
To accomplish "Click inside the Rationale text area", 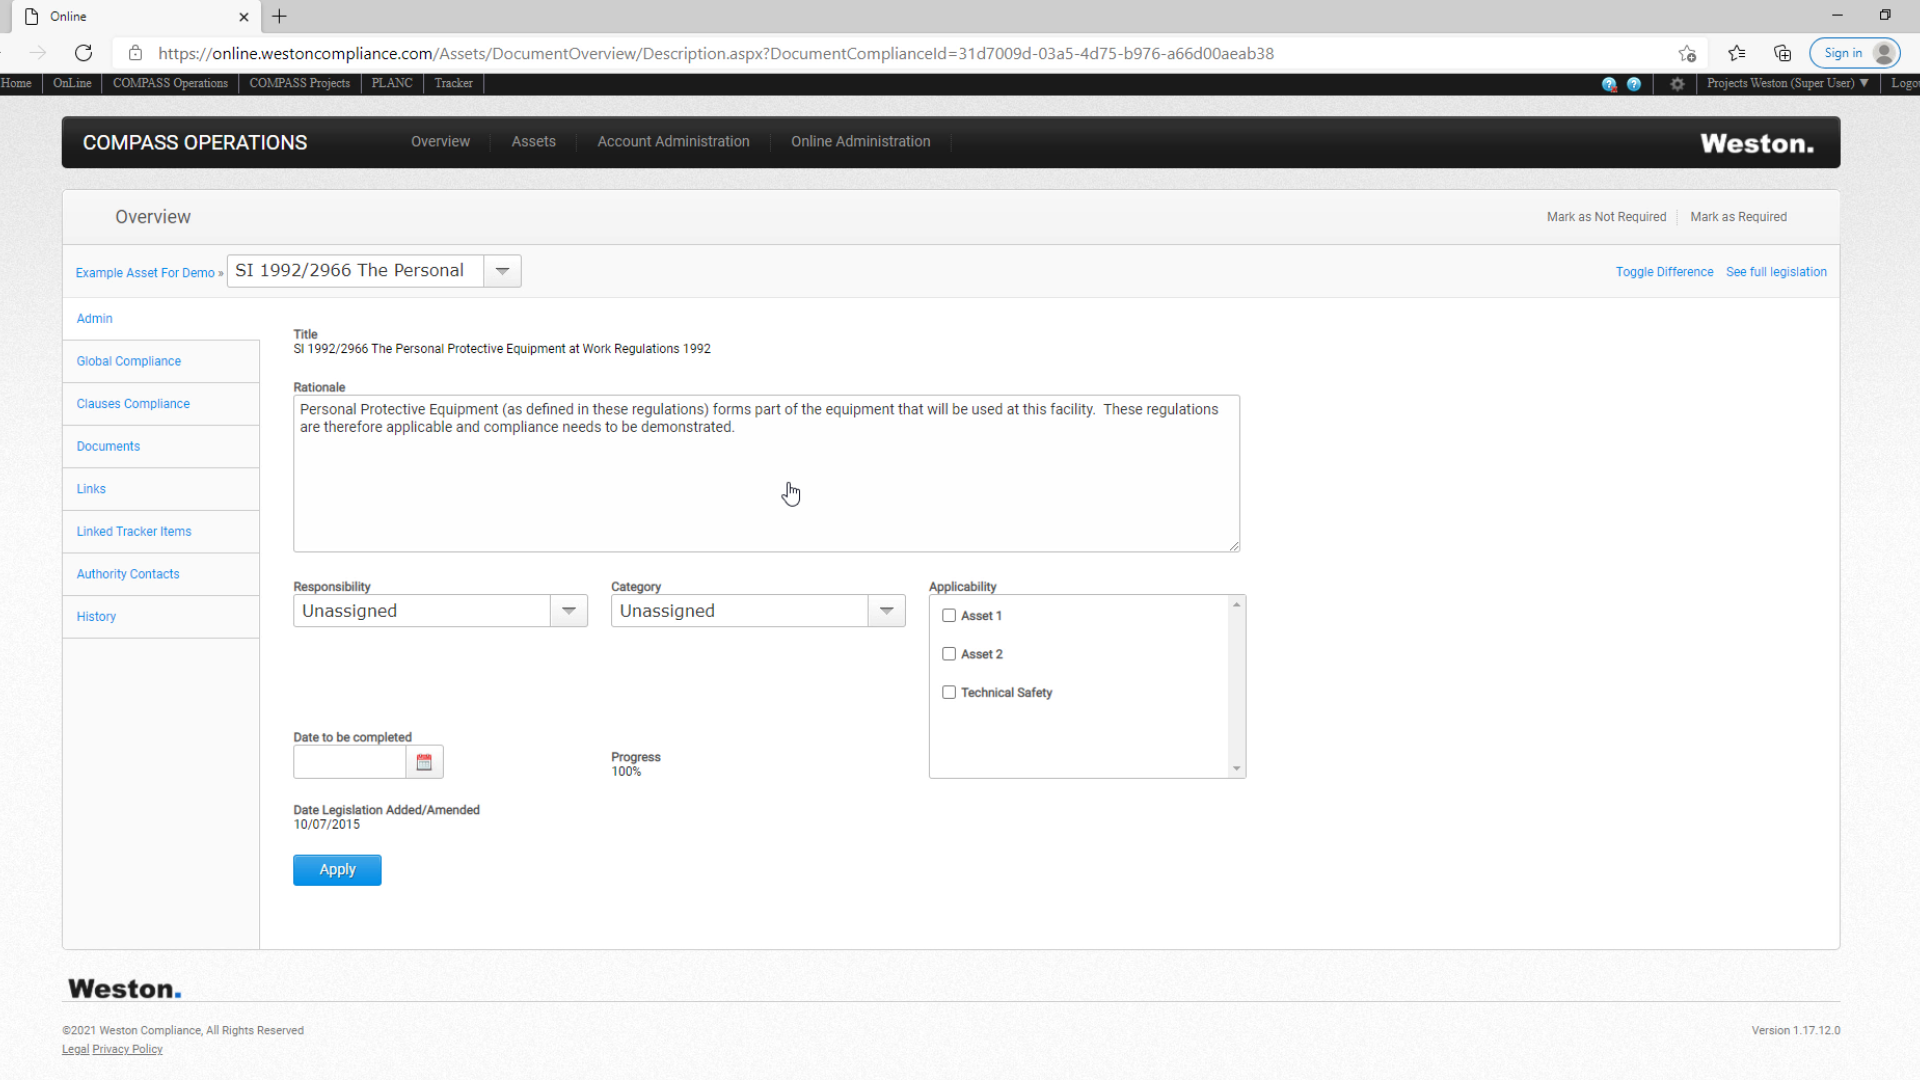I will click(x=766, y=474).
